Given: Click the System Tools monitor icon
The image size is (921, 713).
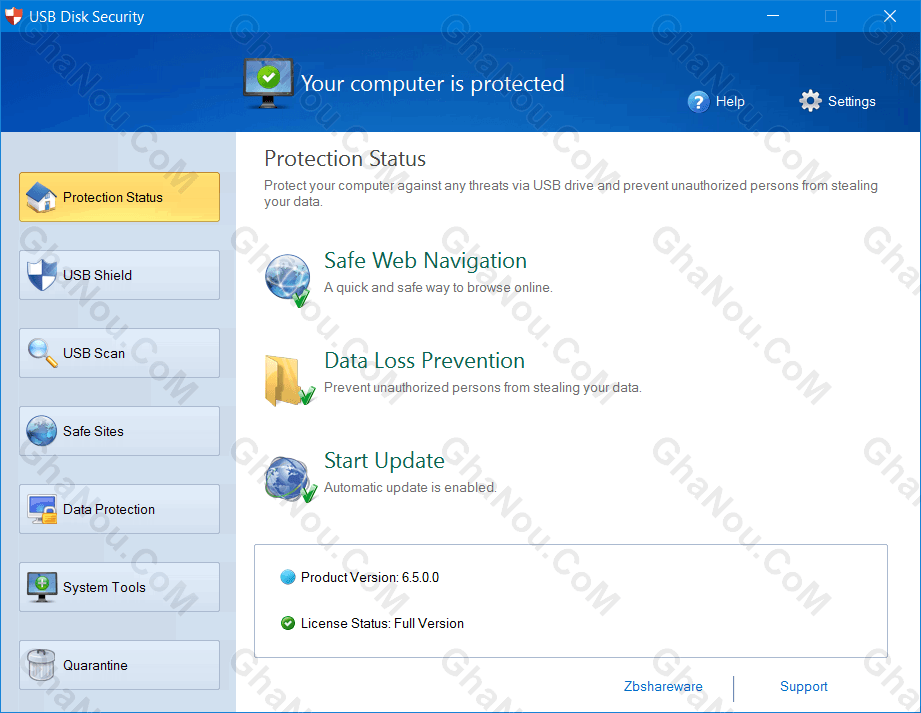Looking at the screenshot, I should tap(42, 587).
